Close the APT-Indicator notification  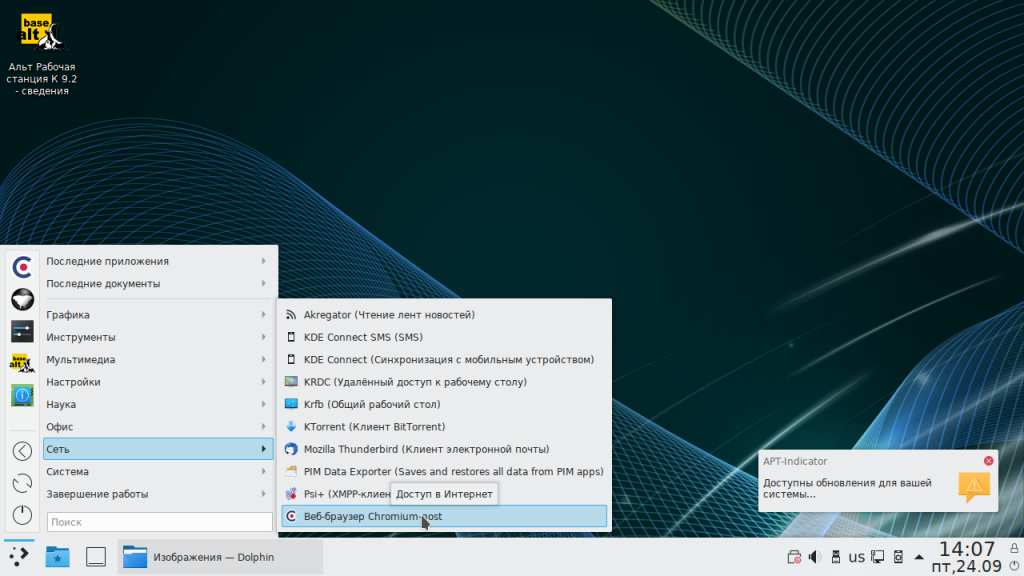(988, 461)
